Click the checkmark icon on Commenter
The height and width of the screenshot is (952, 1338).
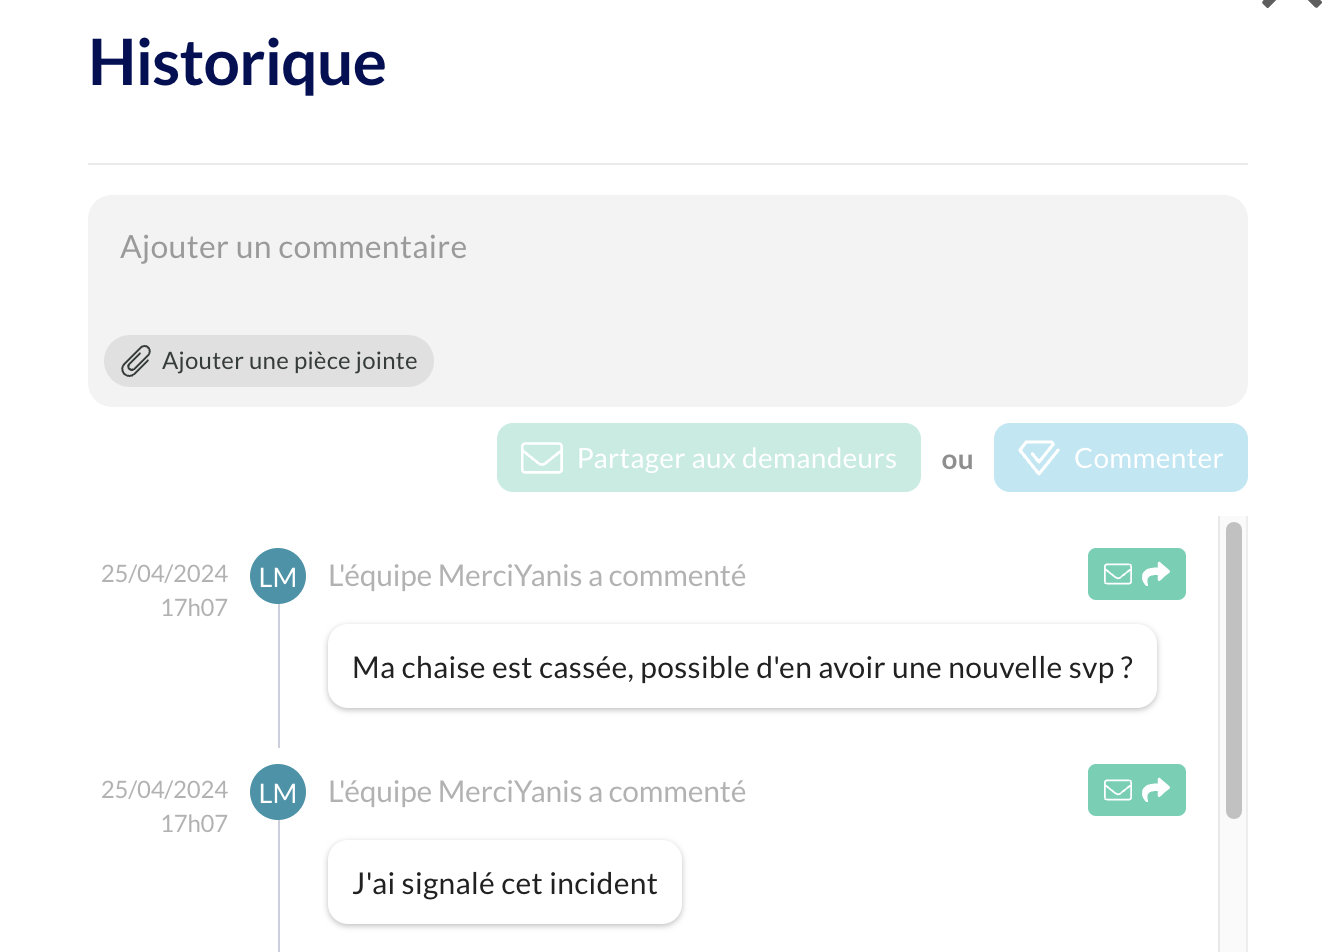point(1039,458)
